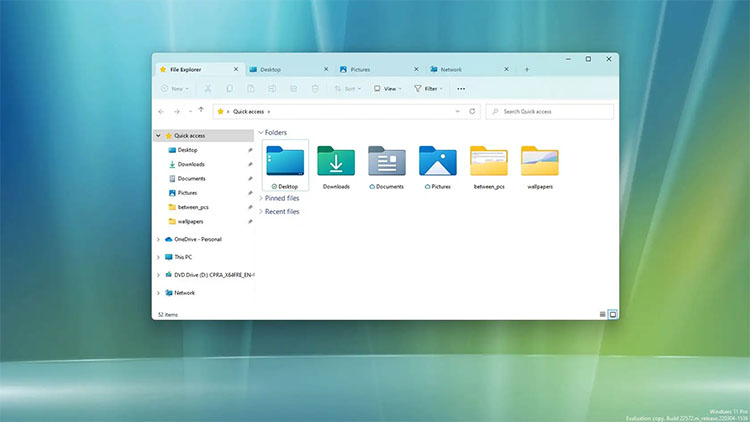Screen dimensions: 750x422
Task: Open the Filter dropdown menu
Action: click(x=429, y=89)
